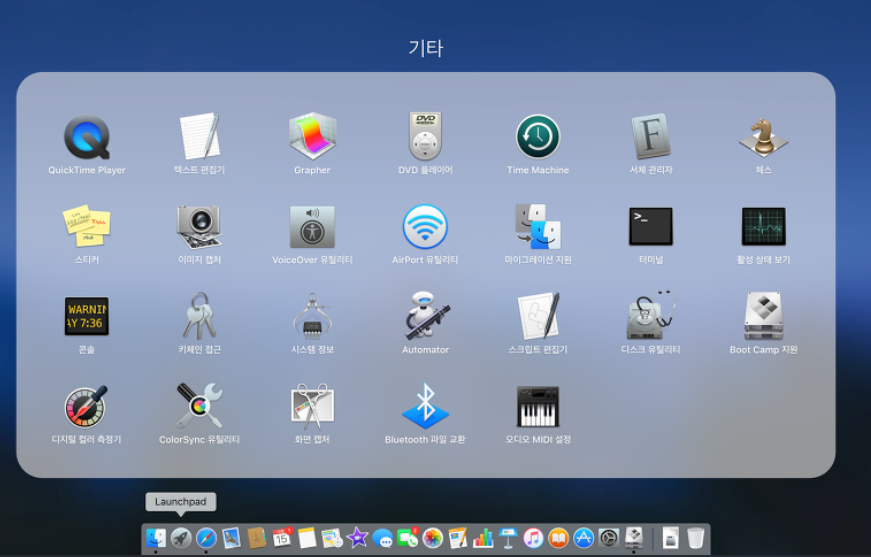Viewport: 871px width, 557px height.
Task: Launch Bluetooth 파일 교환
Action: point(425,407)
